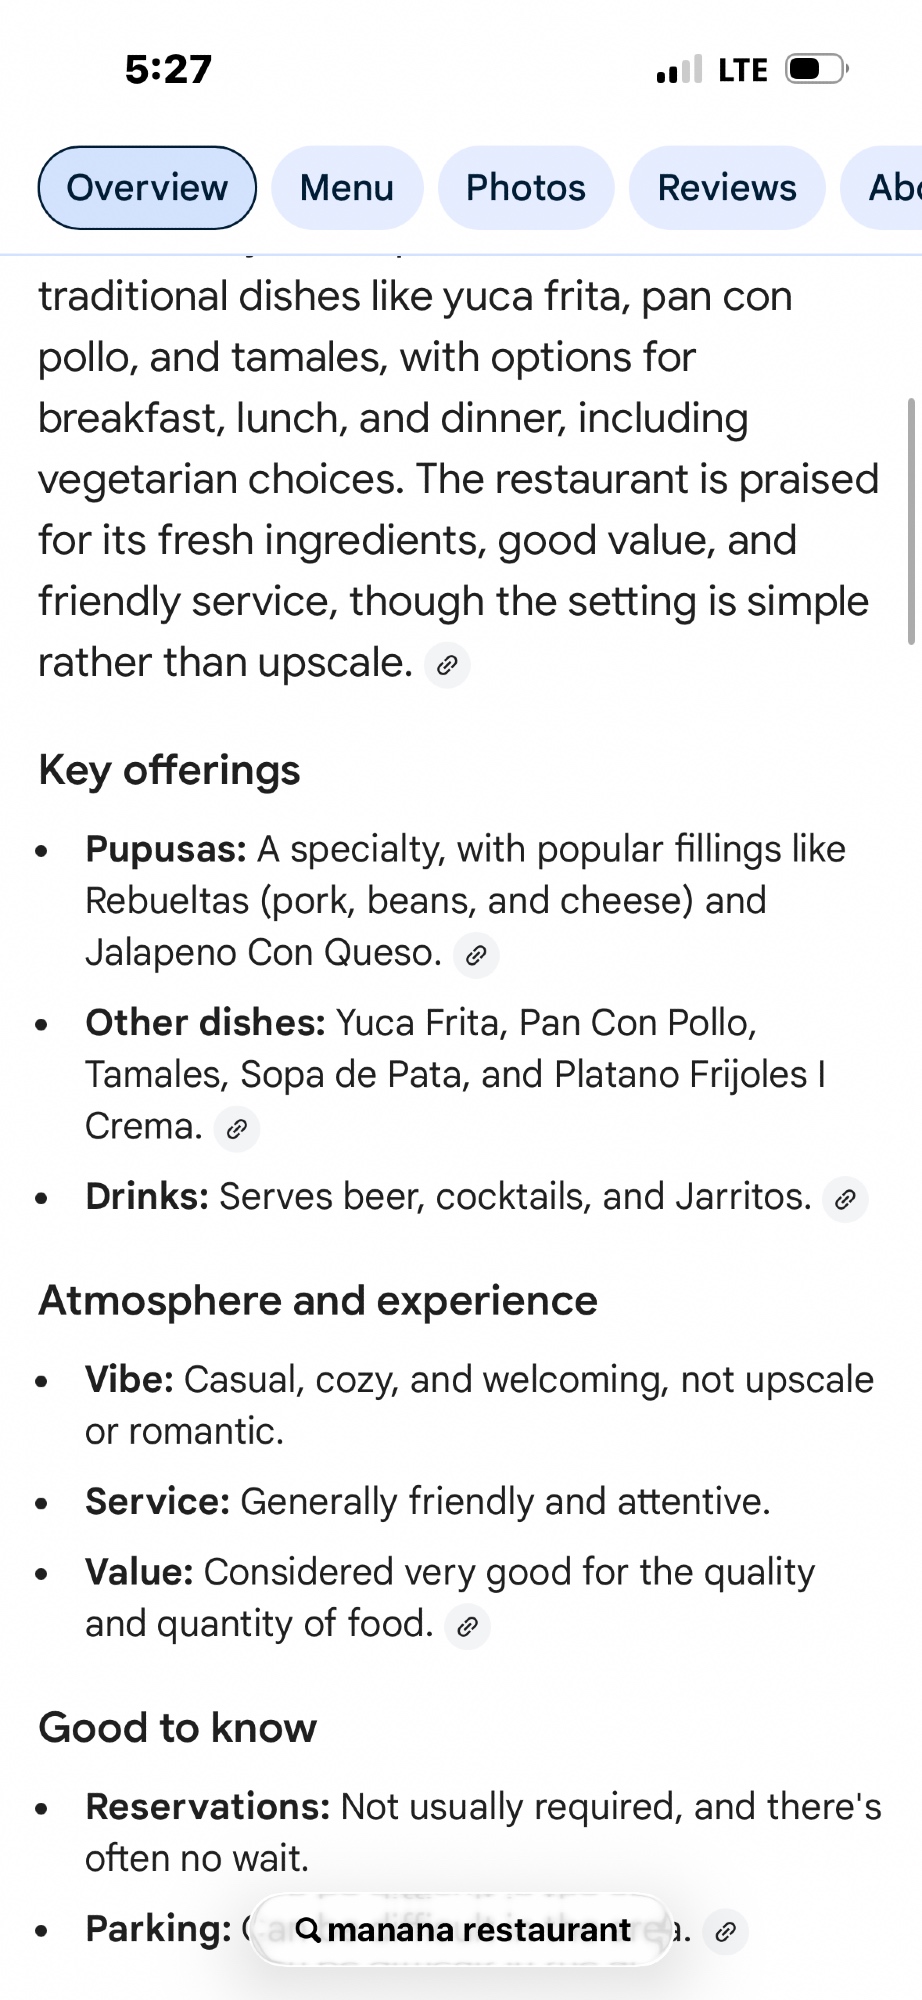Switch to the Menu tab

click(346, 188)
